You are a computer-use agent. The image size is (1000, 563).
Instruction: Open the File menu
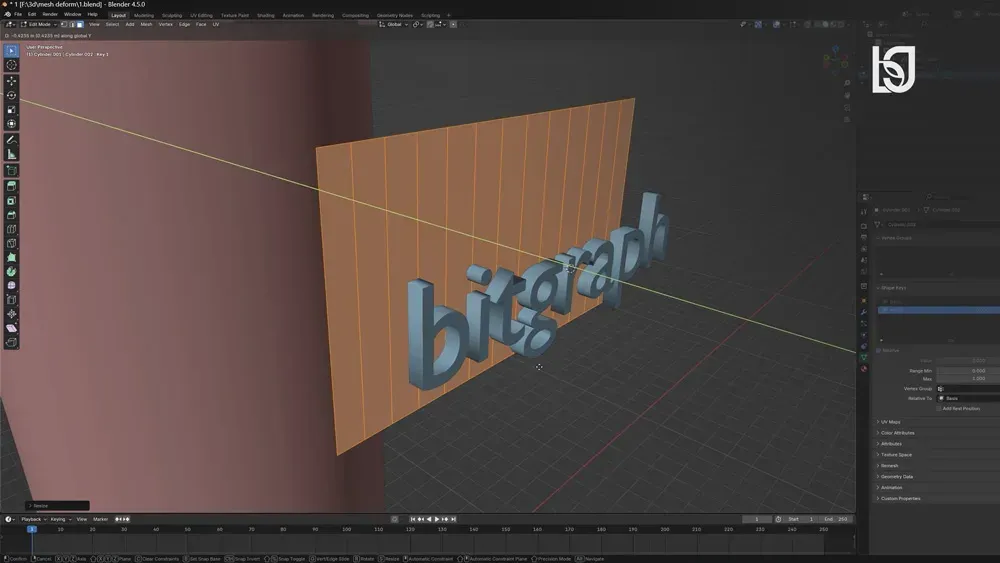[18, 14]
